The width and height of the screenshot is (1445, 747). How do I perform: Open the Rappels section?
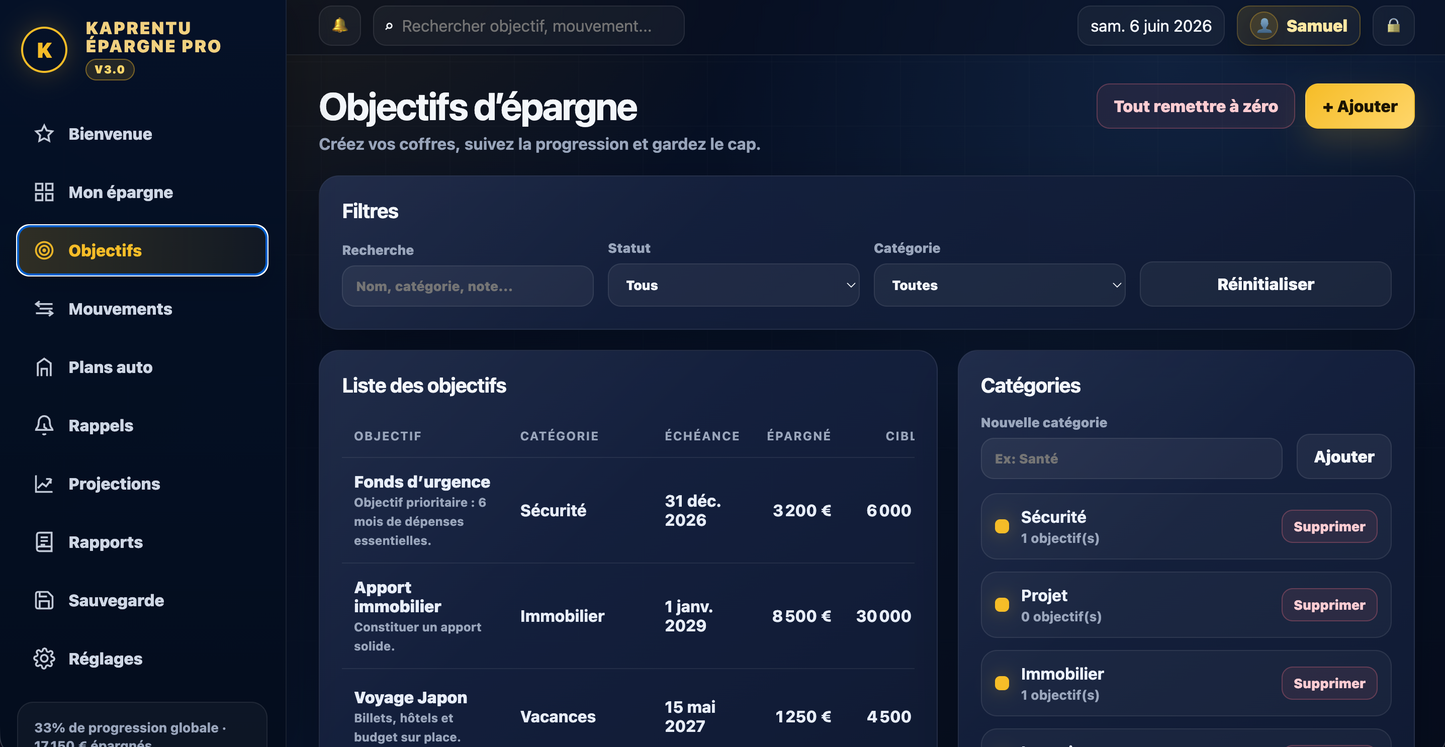pyautogui.click(x=142, y=425)
